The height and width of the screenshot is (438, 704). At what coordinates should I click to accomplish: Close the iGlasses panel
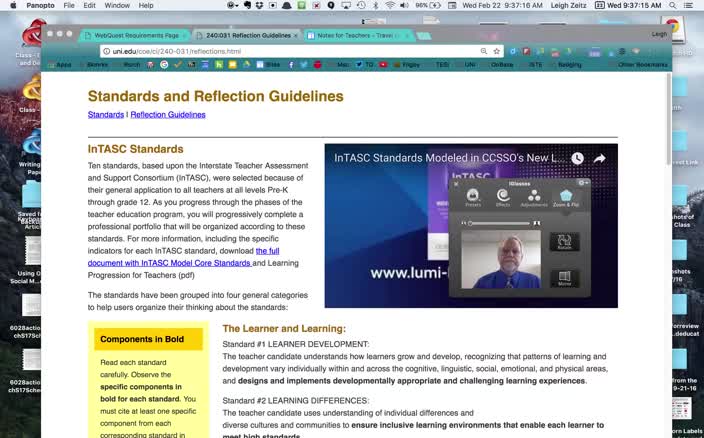[x=456, y=184]
